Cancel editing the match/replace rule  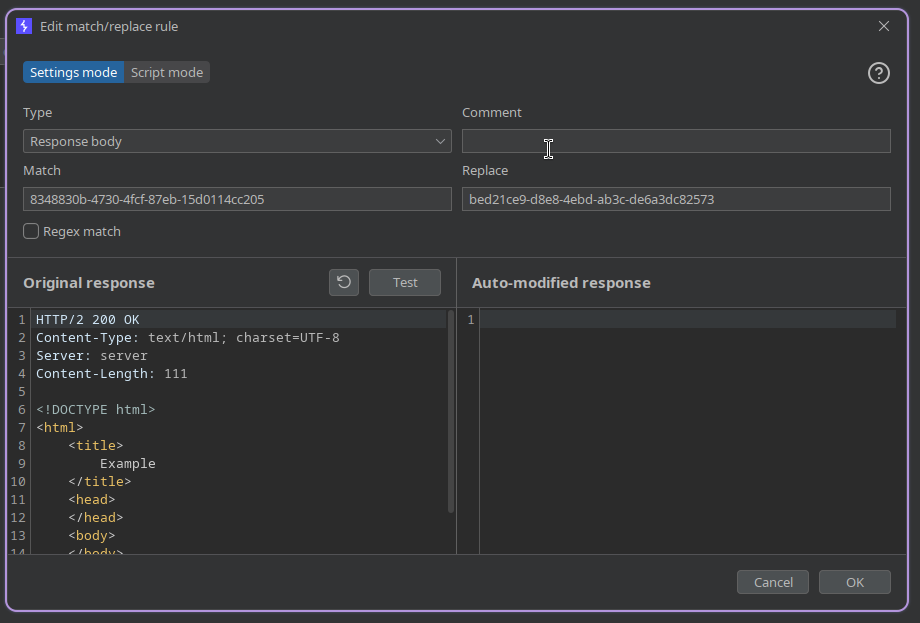(x=773, y=582)
